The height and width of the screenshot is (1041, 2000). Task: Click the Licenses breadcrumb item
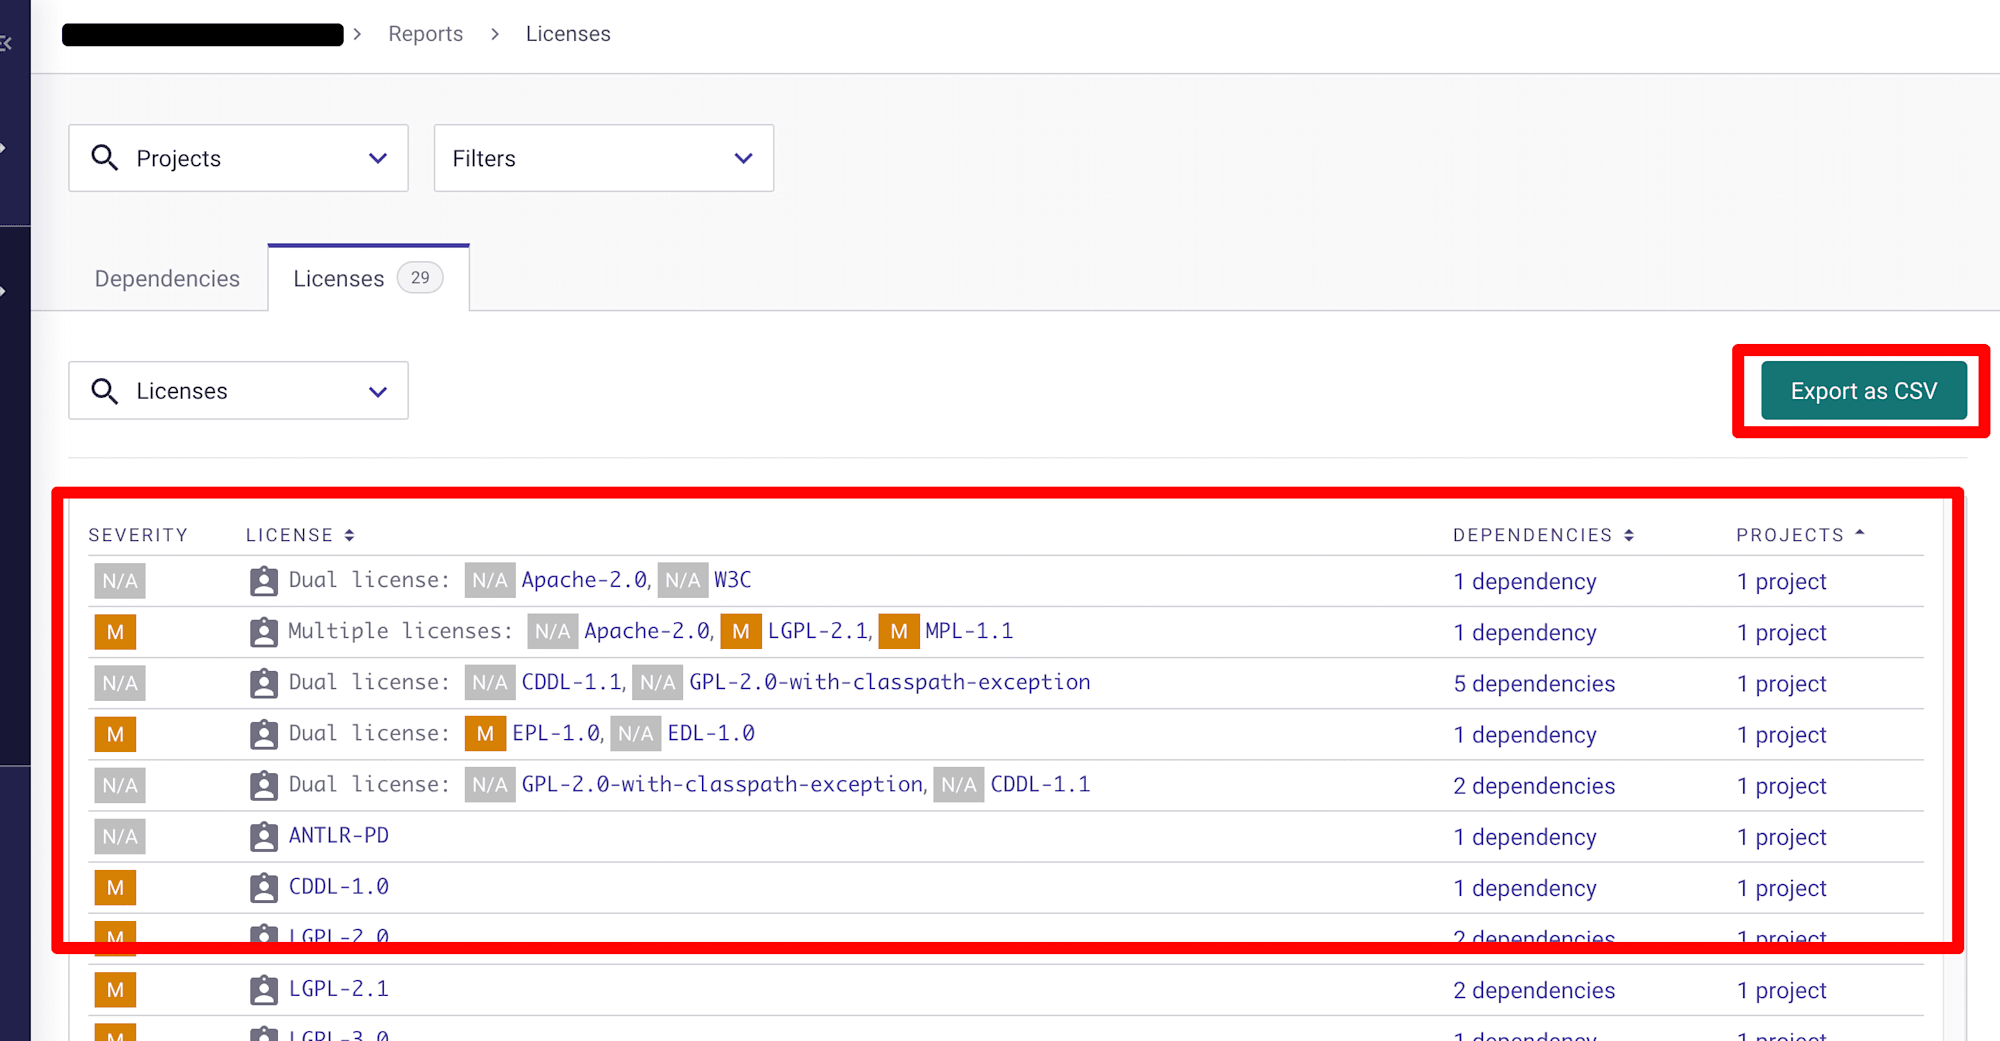point(568,34)
